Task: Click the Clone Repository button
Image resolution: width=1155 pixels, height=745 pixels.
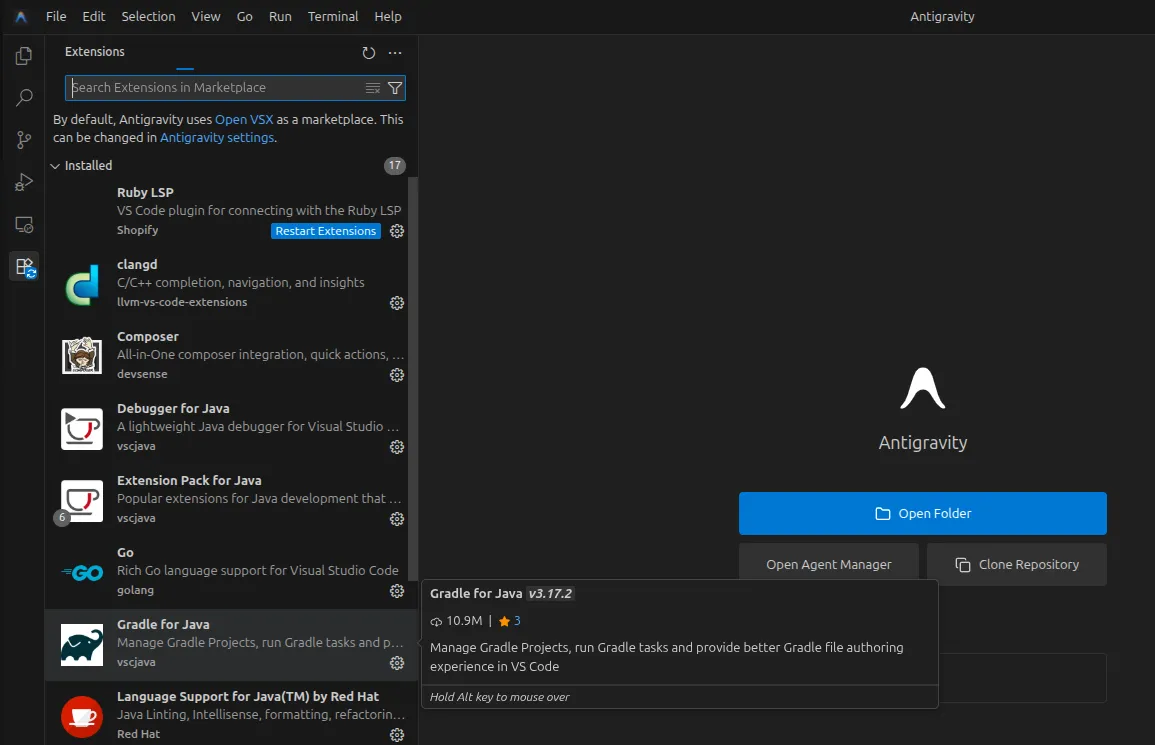Action: coord(1017,564)
